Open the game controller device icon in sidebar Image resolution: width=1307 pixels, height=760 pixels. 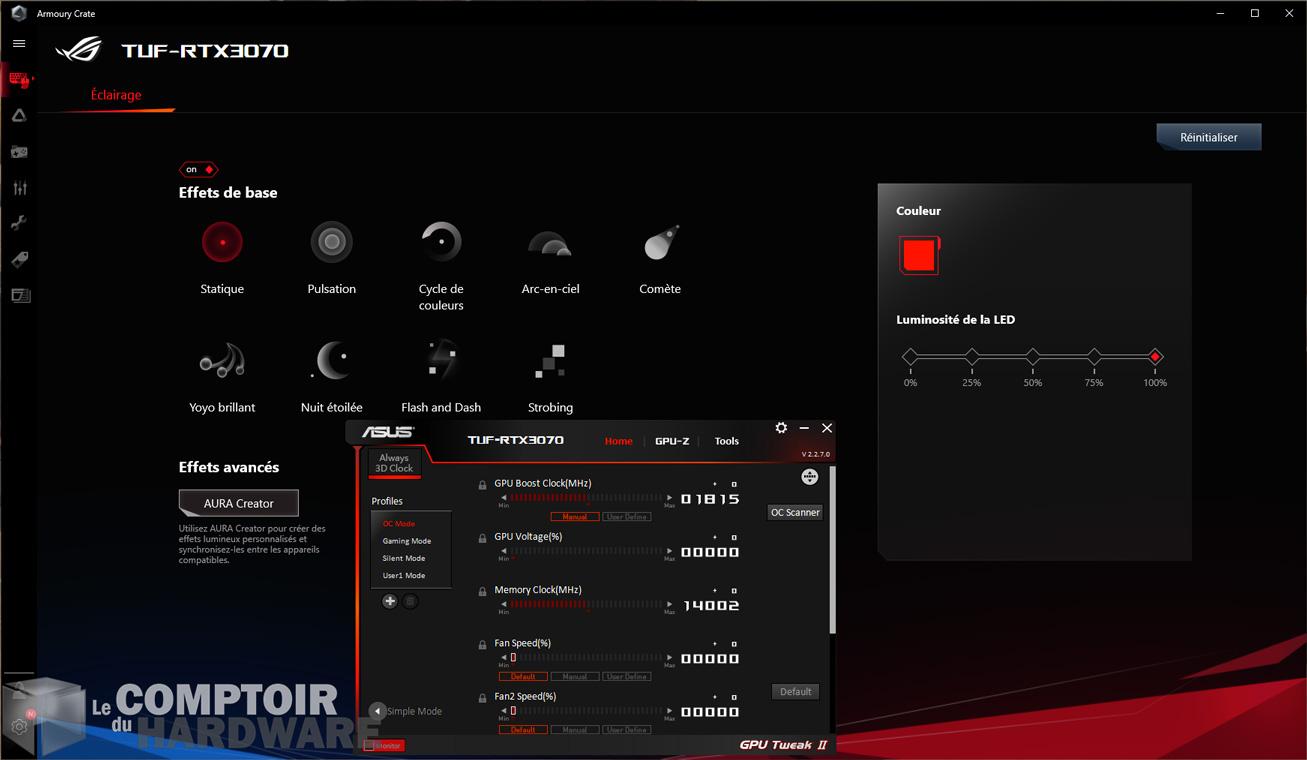coord(18,151)
